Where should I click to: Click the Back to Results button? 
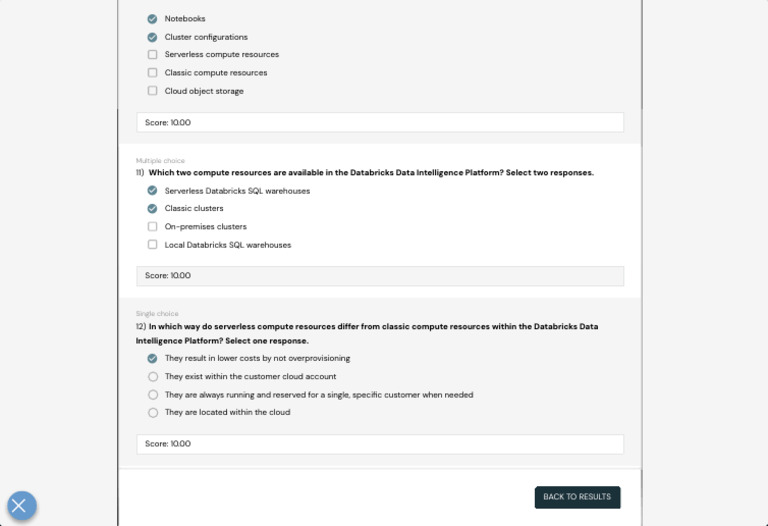577,497
